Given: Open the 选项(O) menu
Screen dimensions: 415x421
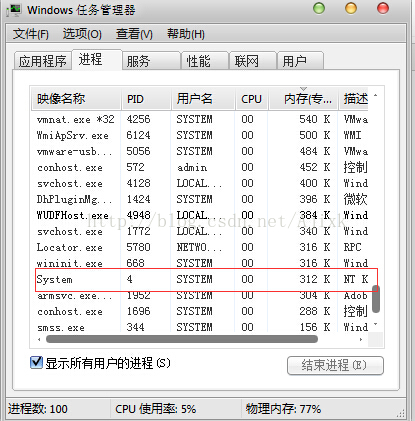Looking at the screenshot, I should click(82, 34).
